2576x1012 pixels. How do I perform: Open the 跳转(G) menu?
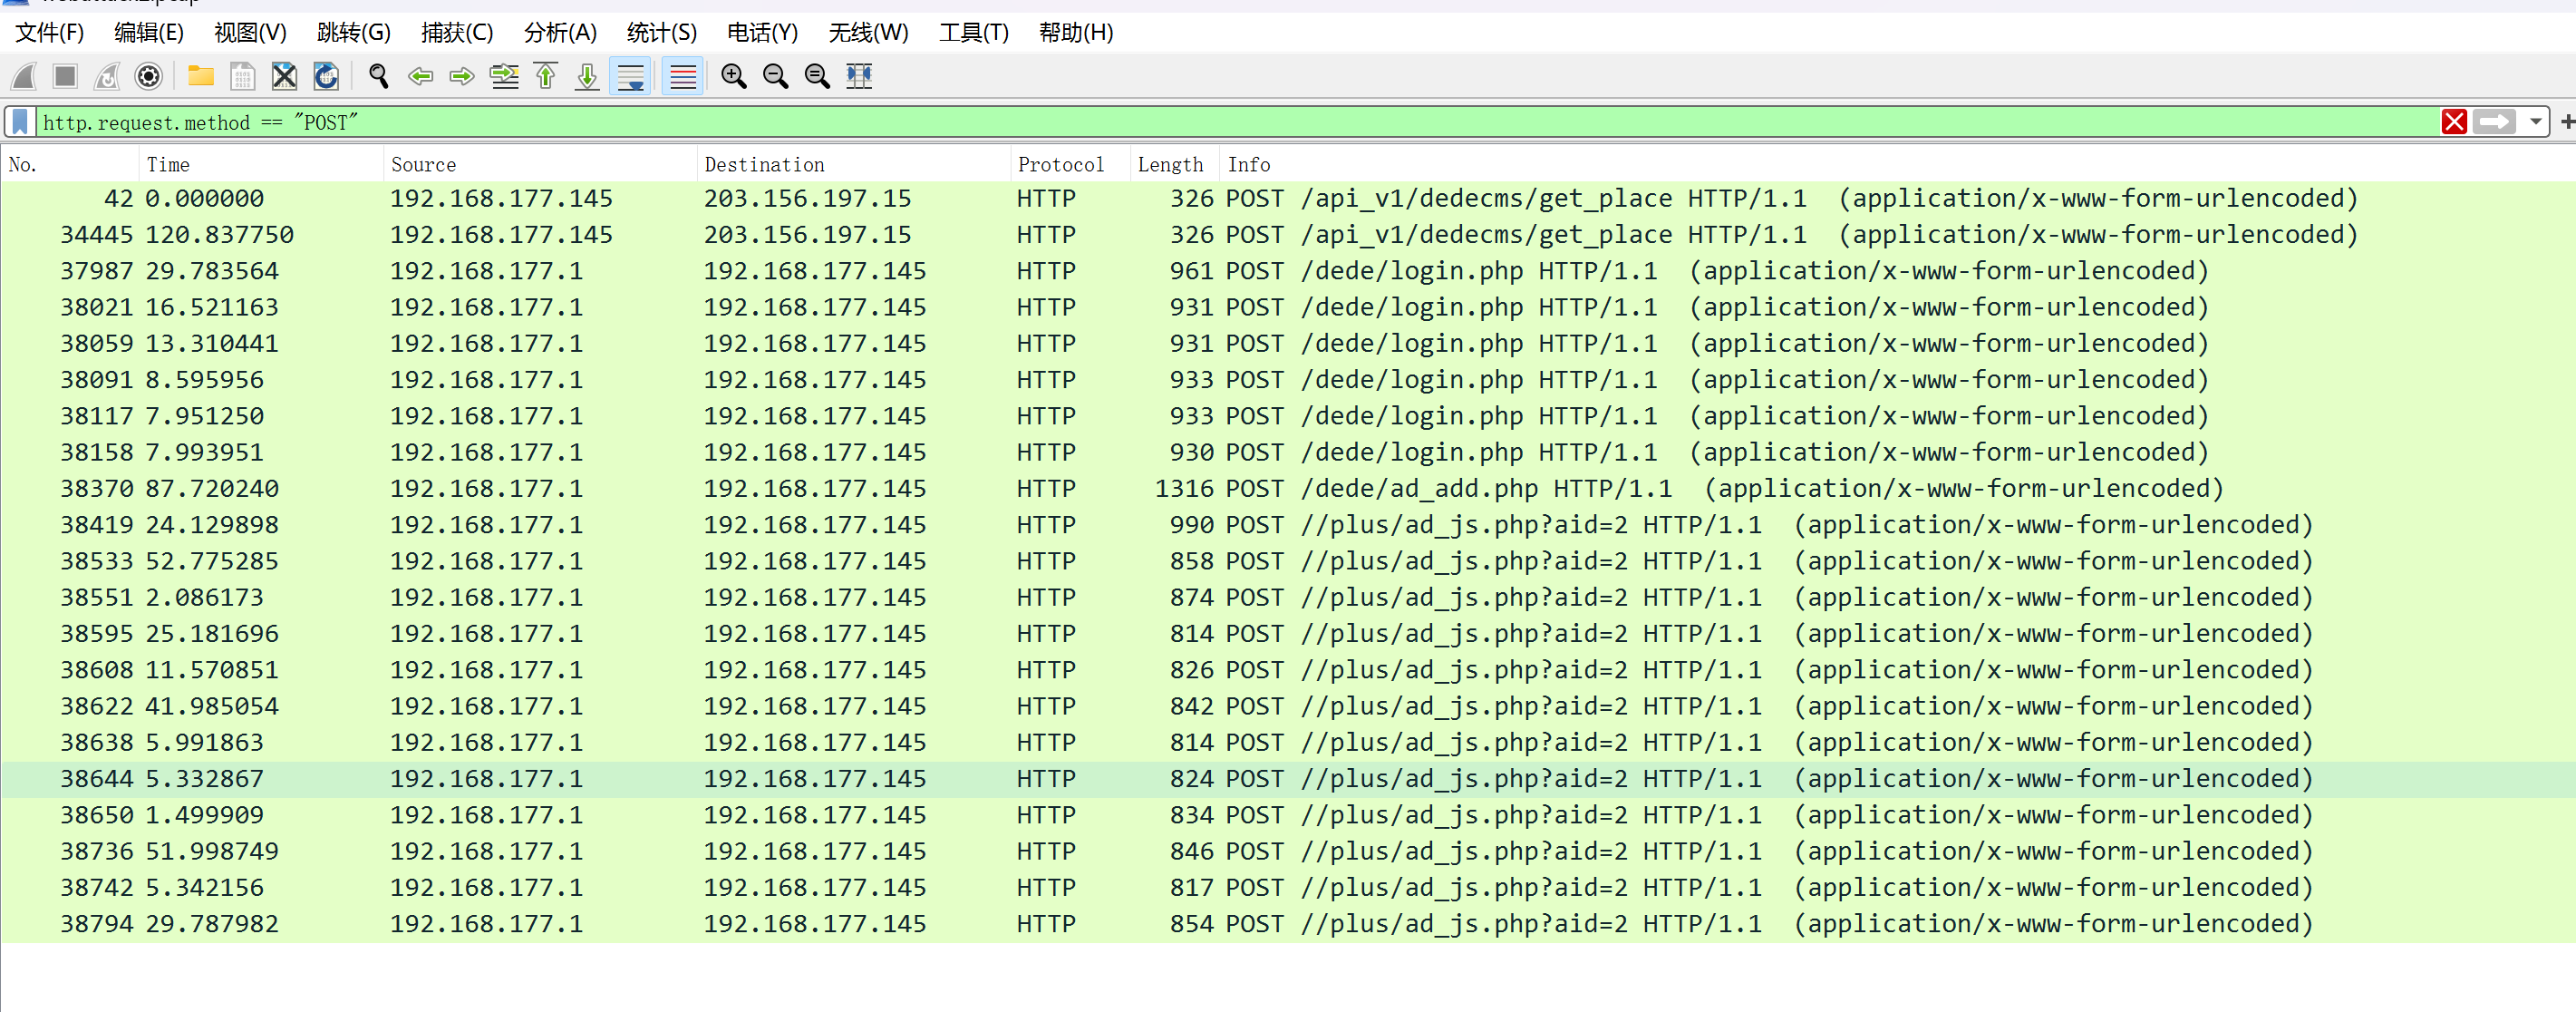pos(353,33)
